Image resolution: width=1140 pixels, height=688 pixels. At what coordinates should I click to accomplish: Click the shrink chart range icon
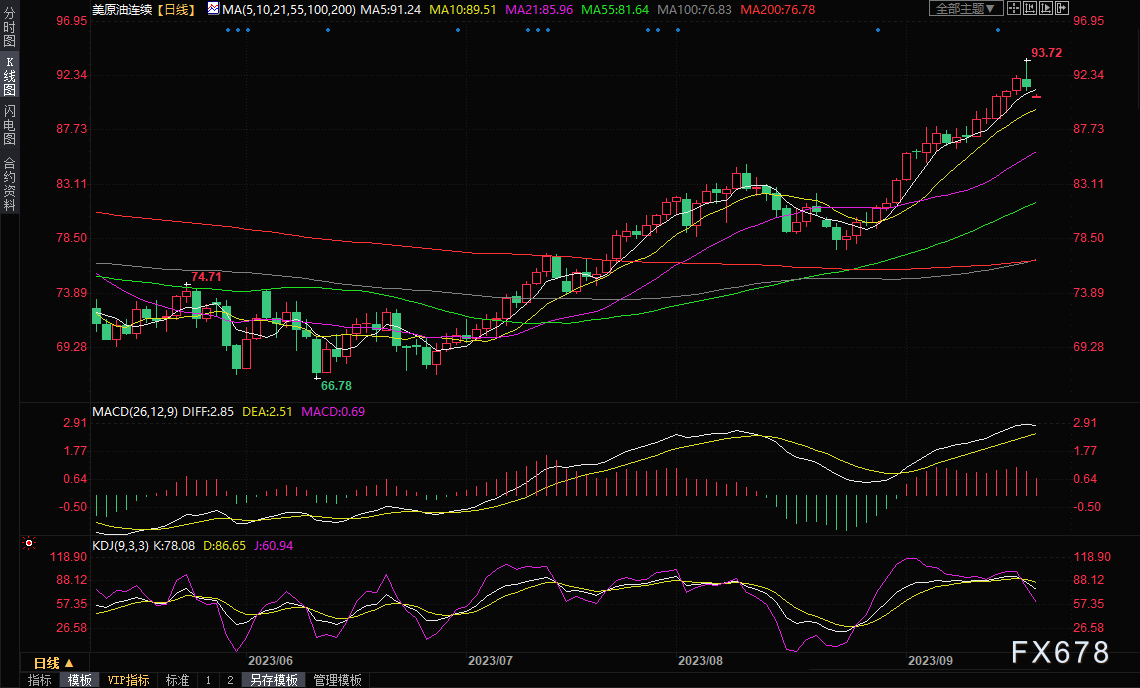click(1030, 8)
